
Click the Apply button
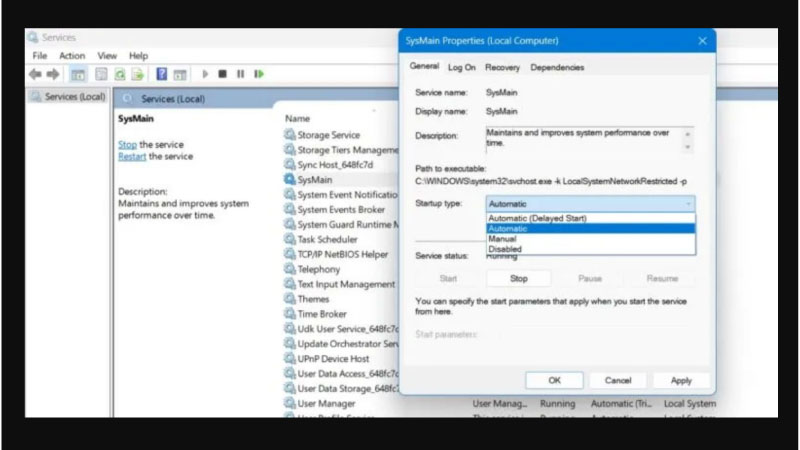click(681, 380)
